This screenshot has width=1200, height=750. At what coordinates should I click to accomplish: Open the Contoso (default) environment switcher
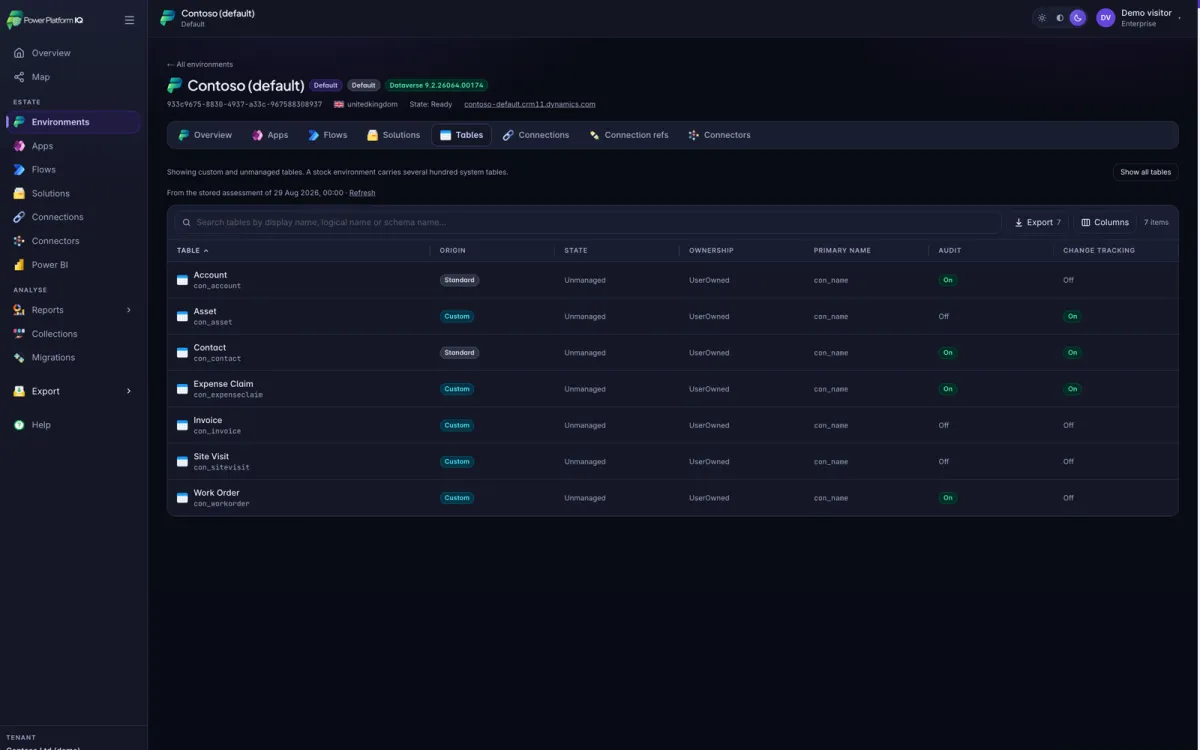(x=208, y=18)
